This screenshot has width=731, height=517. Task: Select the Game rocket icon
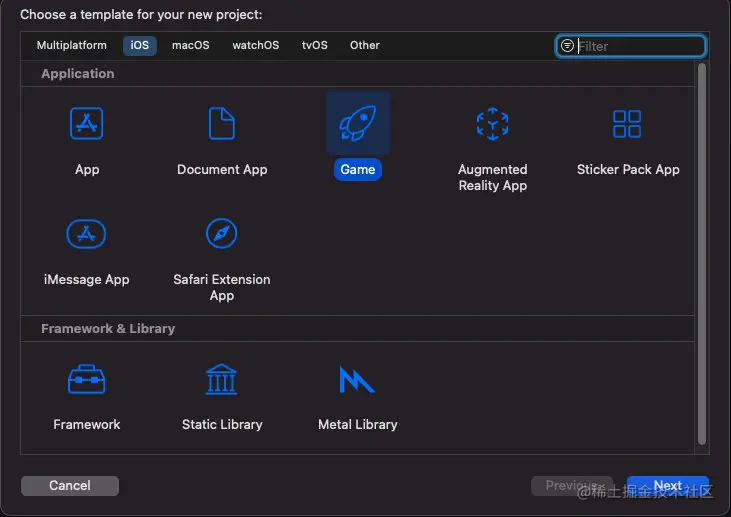(358, 123)
